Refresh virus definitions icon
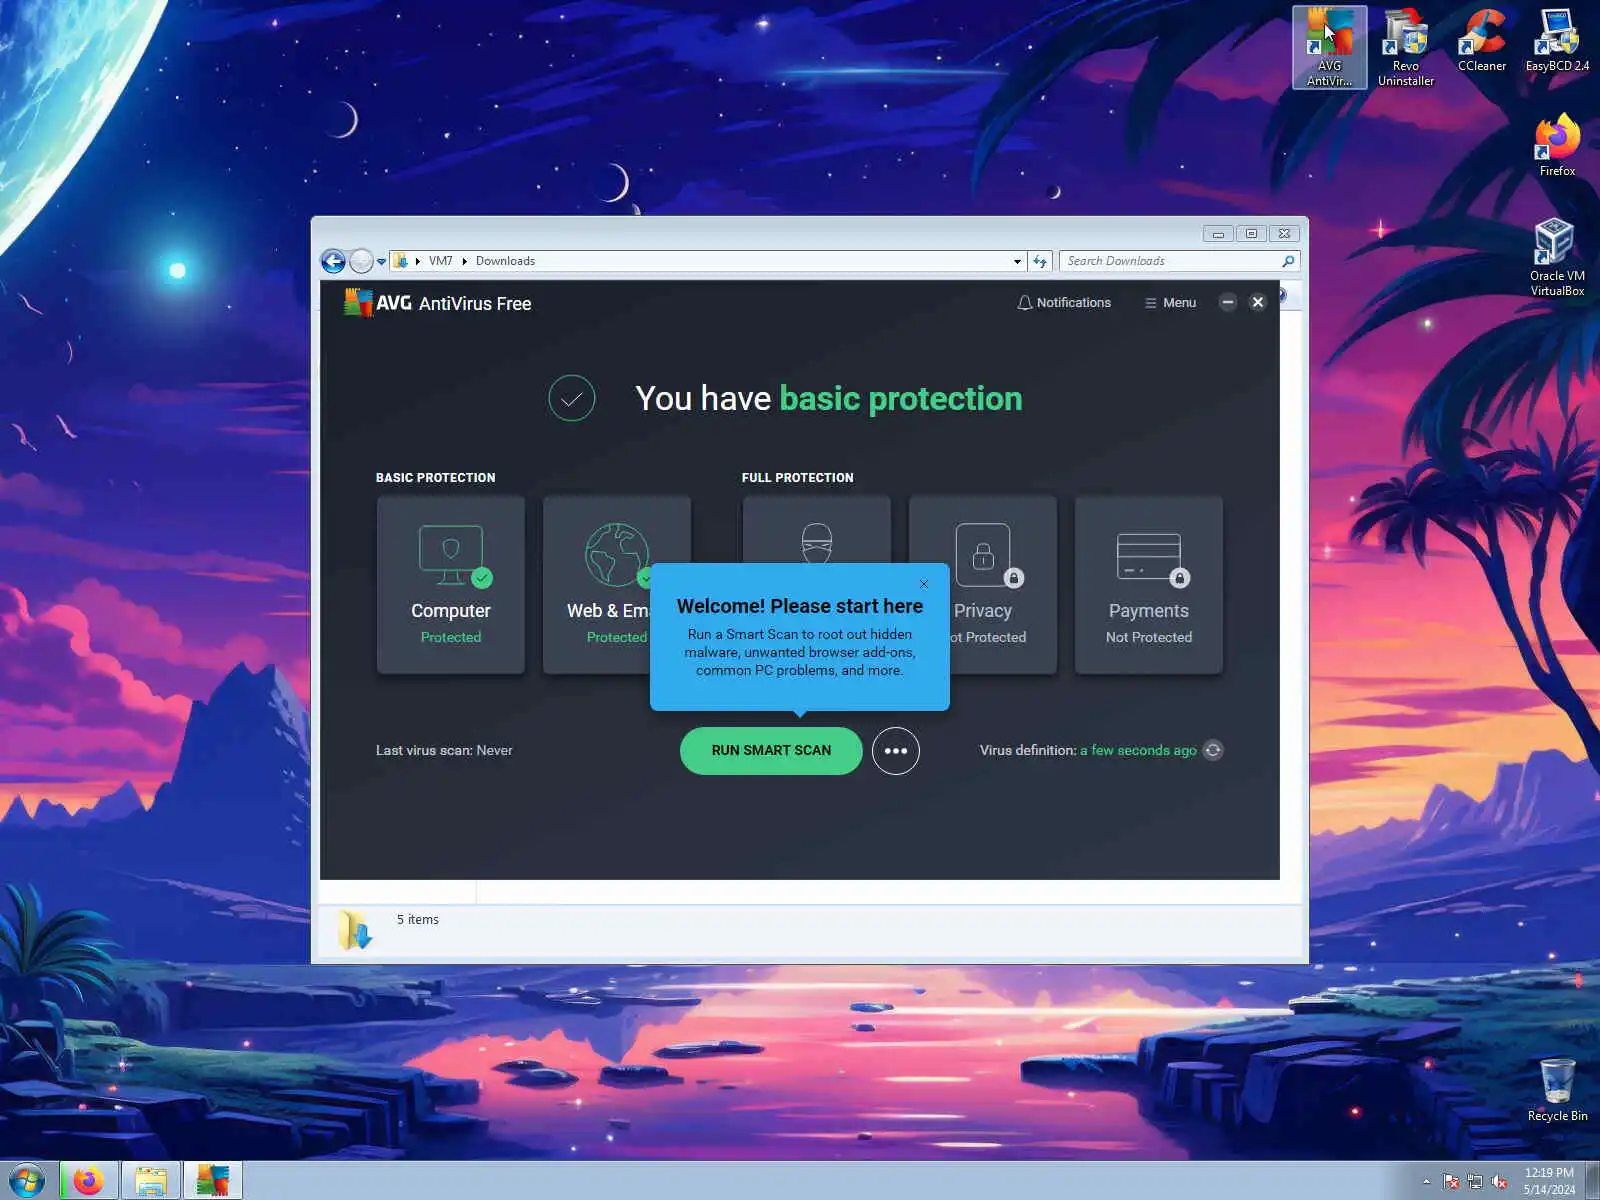1600x1200 pixels. pos(1213,750)
